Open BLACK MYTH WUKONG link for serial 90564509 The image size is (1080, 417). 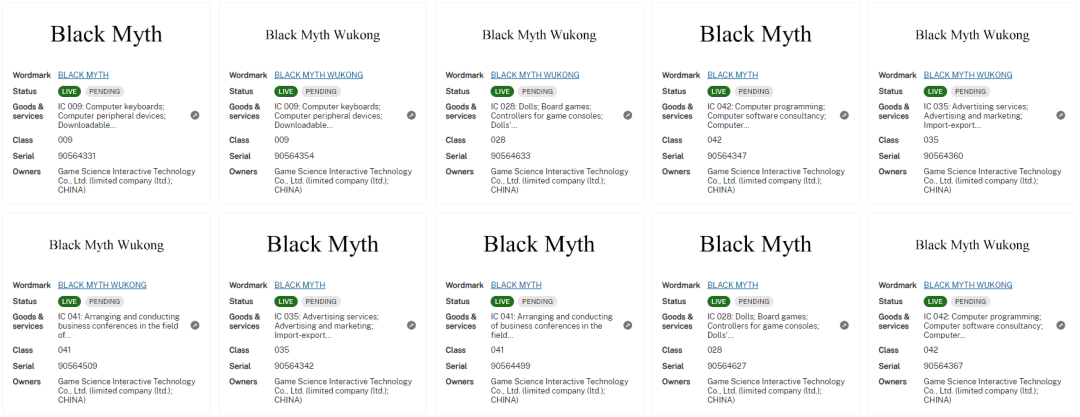pyautogui.click(x=102, y=285)
